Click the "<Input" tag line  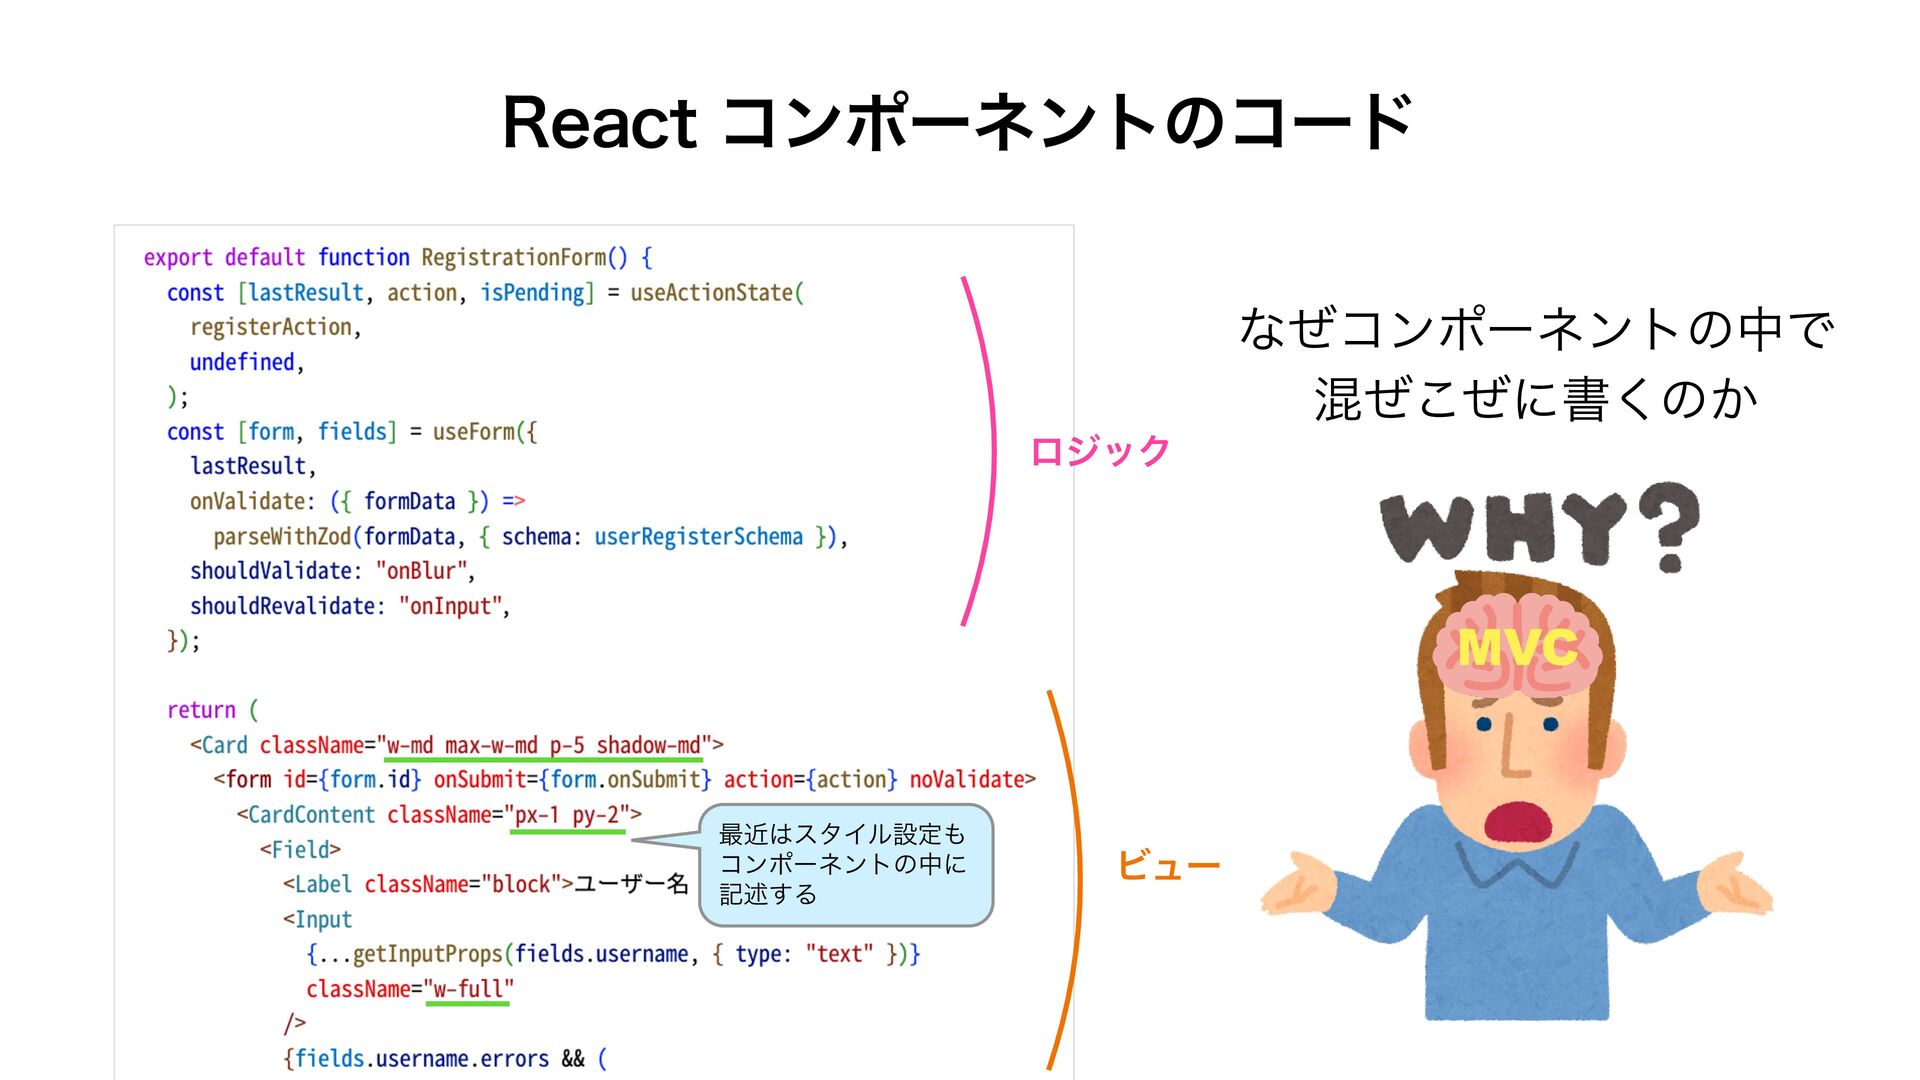coord(317,920)
